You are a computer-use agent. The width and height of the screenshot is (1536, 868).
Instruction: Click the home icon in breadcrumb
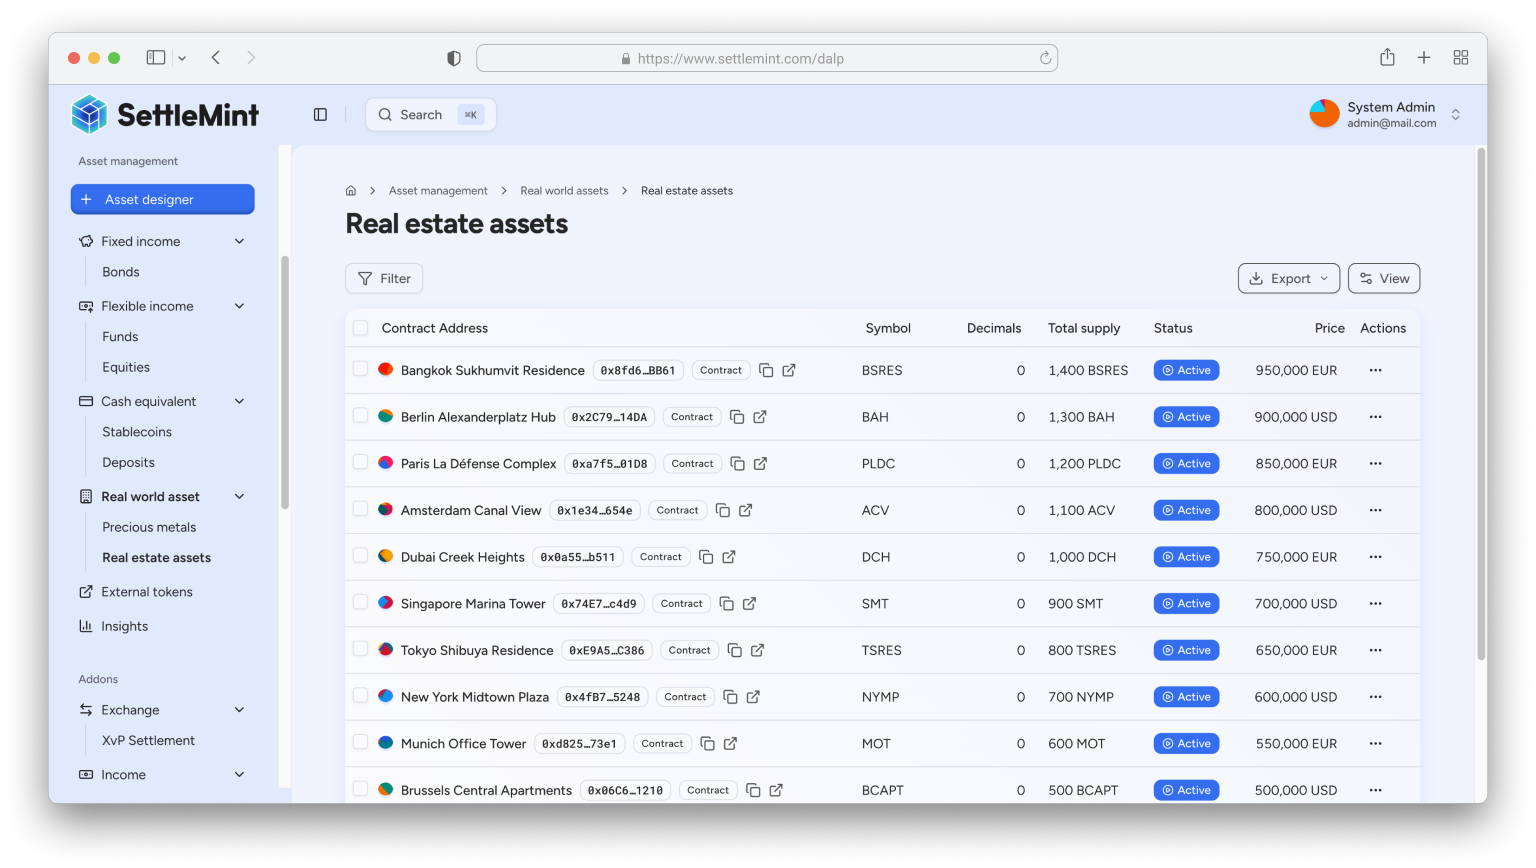tap(351, 191)
